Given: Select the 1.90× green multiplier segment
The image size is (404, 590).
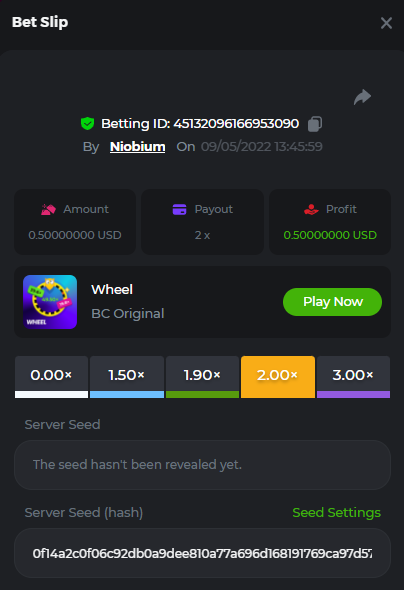Looking at the screenshot, I should [x=202, y=377].
